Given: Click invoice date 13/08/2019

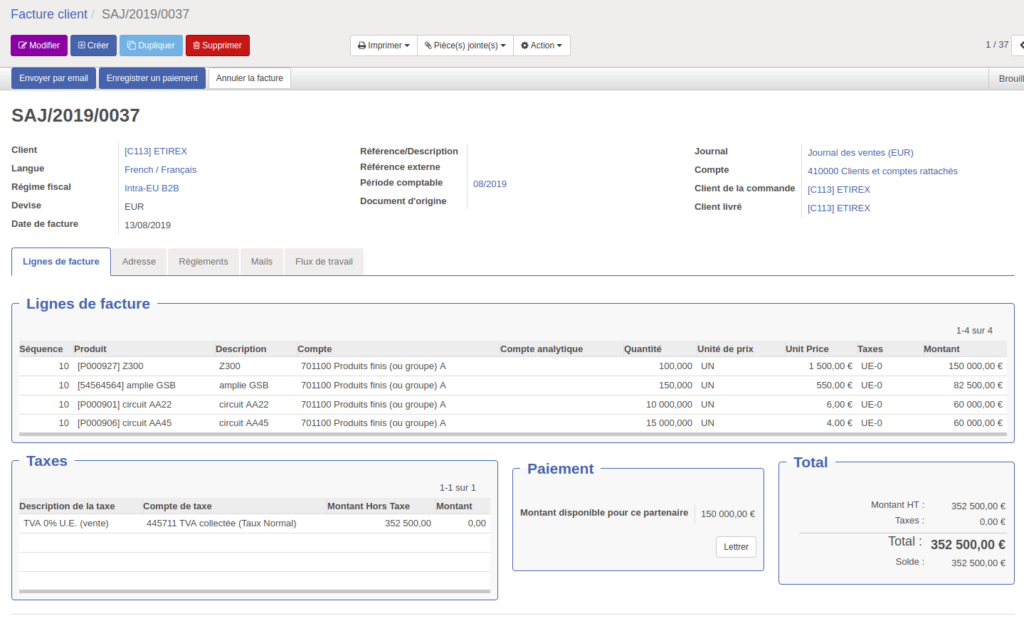Looking at the screenshot, I should 148,225.
